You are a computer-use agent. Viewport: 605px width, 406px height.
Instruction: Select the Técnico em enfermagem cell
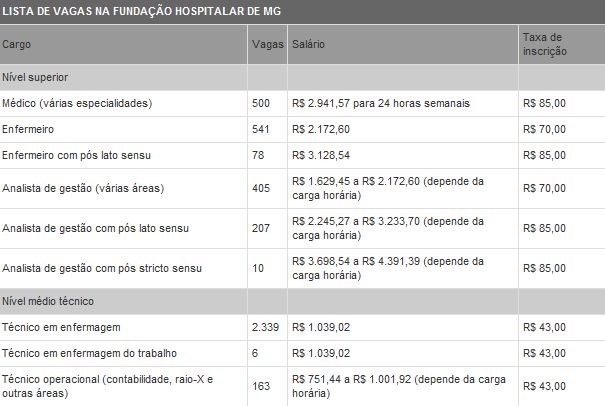61,327
